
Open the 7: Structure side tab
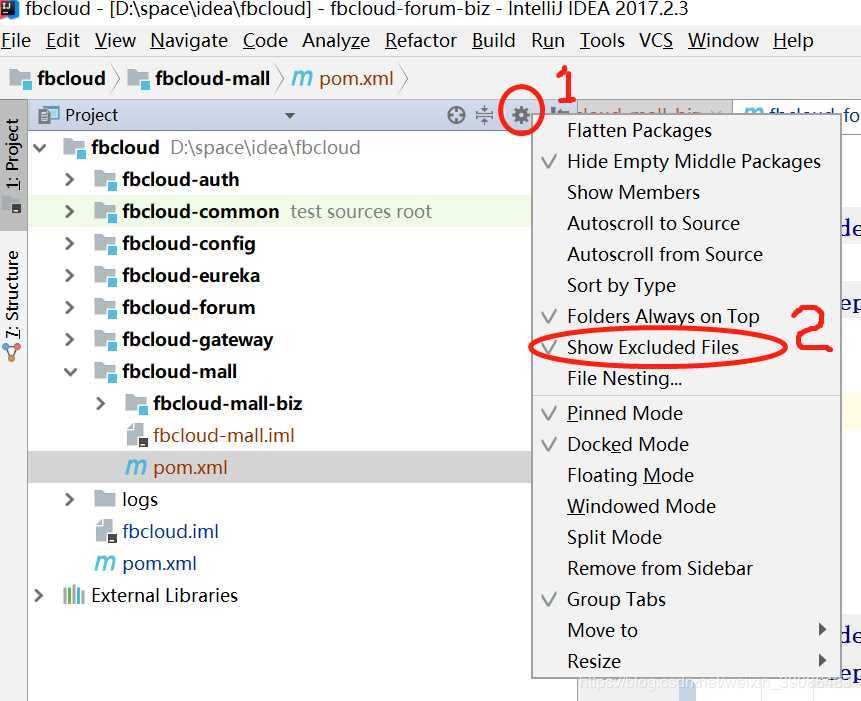13,305
